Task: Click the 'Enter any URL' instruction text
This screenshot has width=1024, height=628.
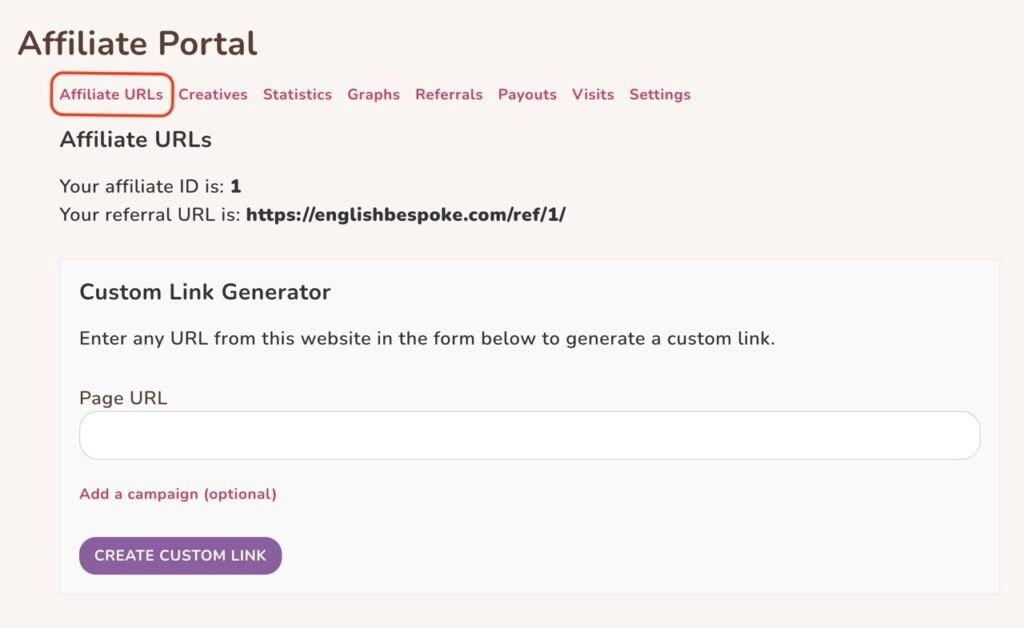Action: point(427,338)
